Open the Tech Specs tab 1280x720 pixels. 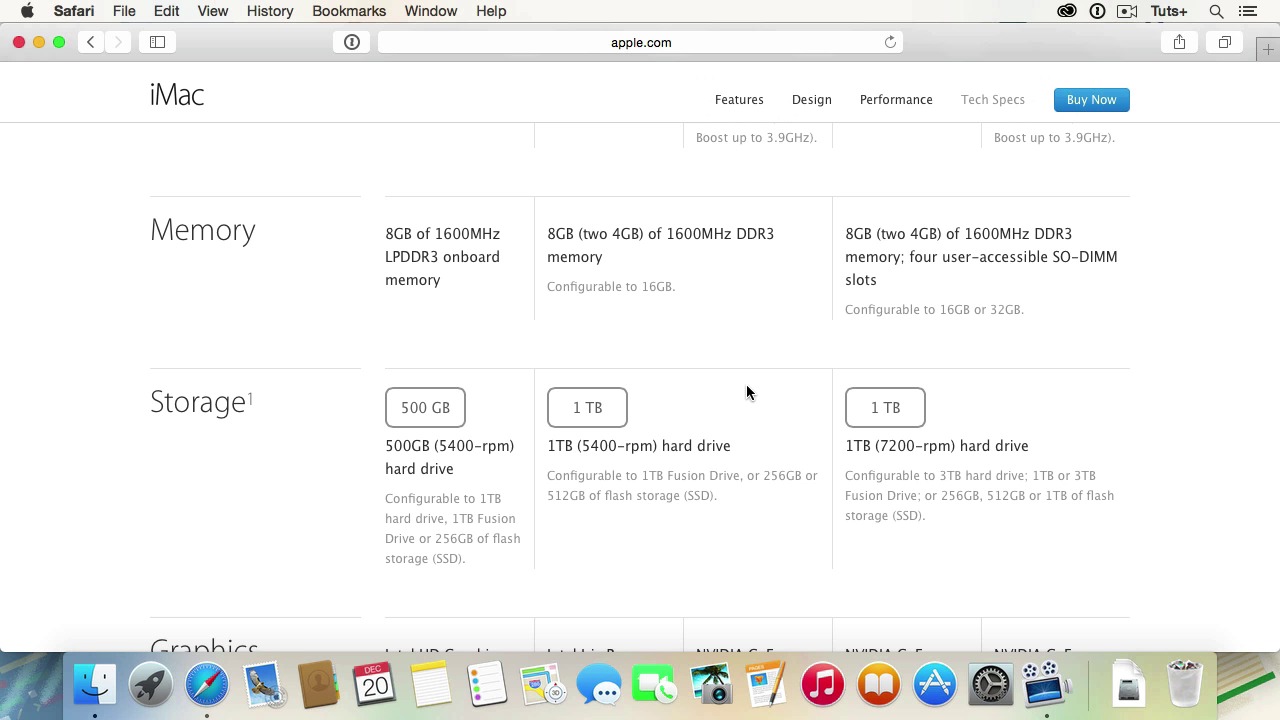993,100
